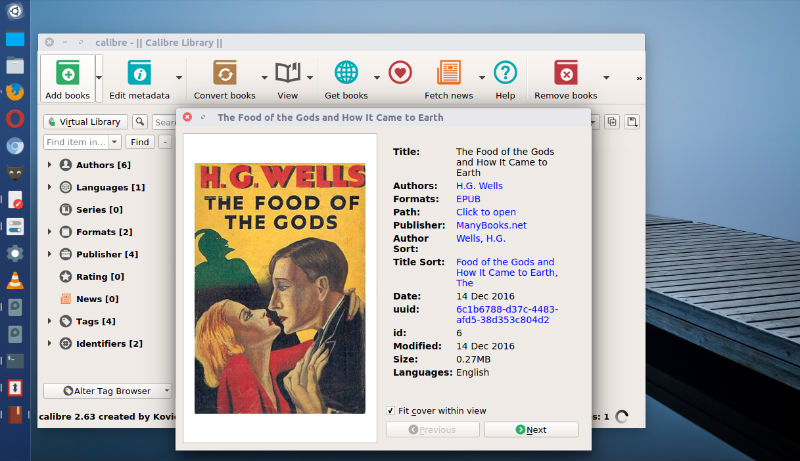Click the Virtual Library button
Viewport: 800px width, 461px height.
pos(85,122)
